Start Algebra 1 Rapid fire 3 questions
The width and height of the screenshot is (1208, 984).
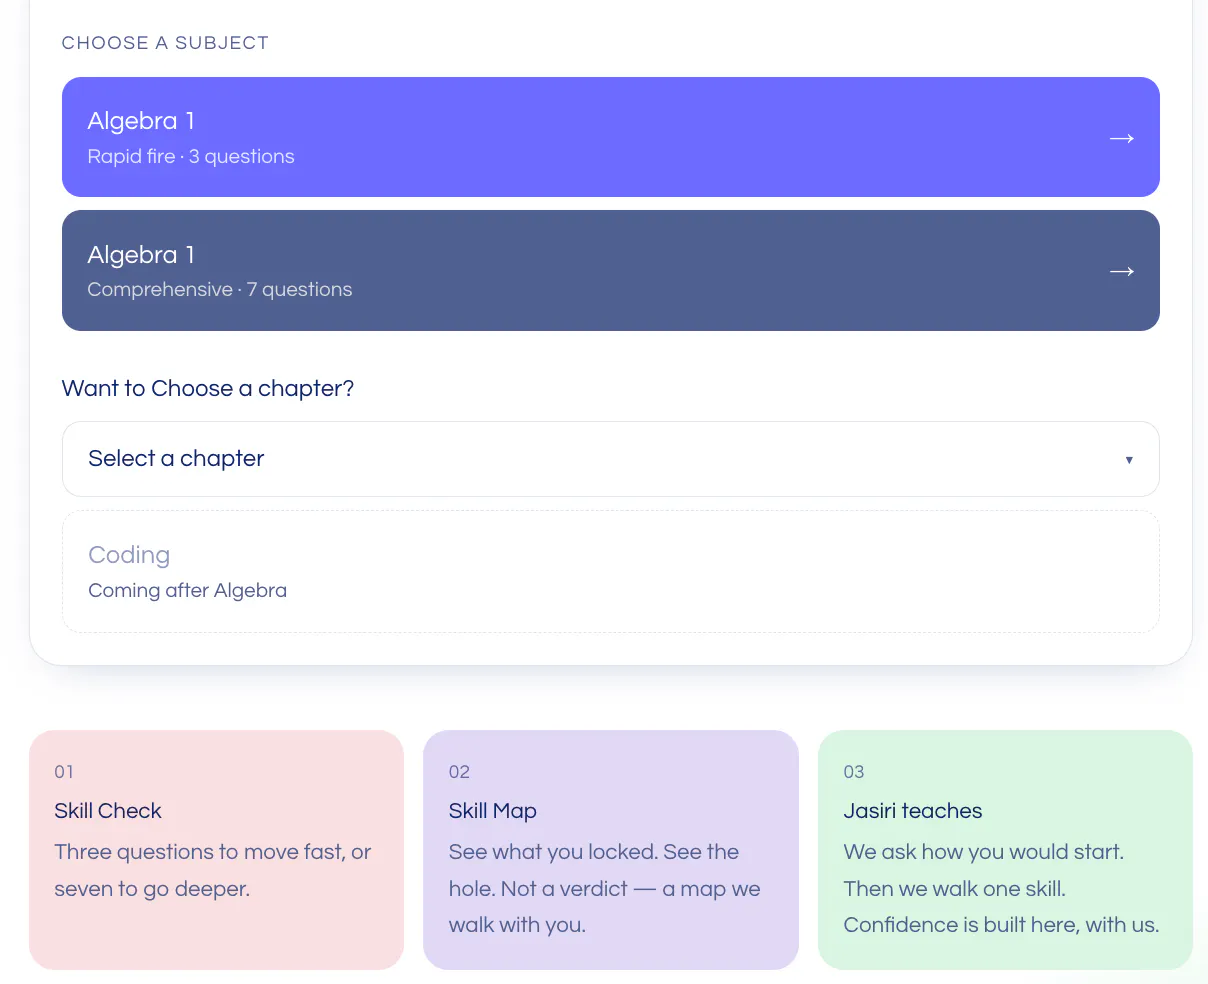coord(610,137)
